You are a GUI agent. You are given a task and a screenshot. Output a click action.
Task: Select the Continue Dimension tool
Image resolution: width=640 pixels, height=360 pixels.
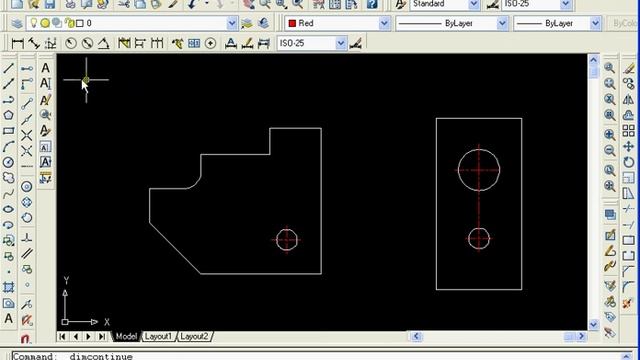[x=157, y=43]
